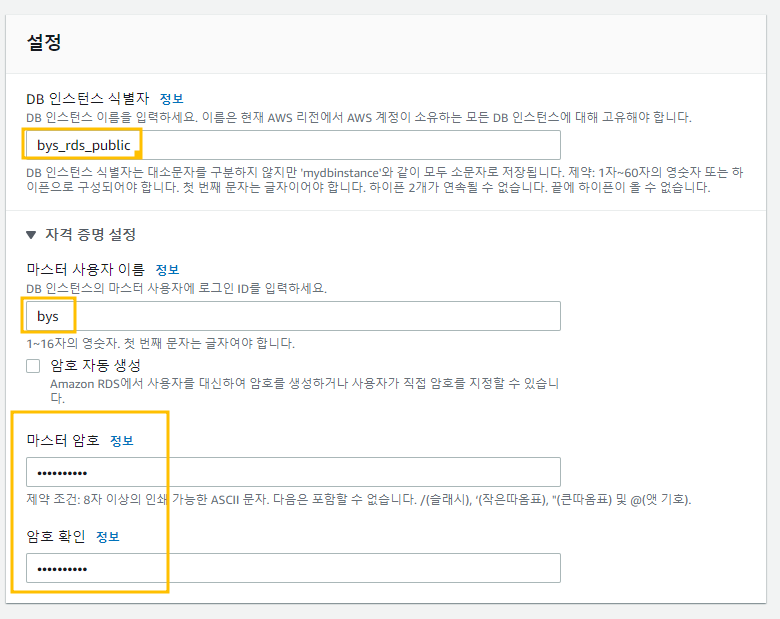Click the 'Amazon RDS에서 사용자를 대신하여' description text
This screenshot has width=780, height=619.
click(x=304, y=391)
